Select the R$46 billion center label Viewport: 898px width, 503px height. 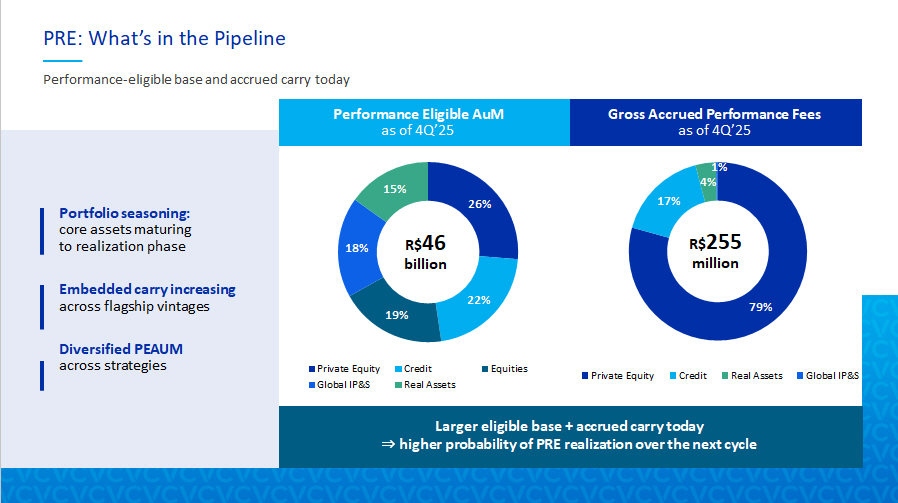[425, 252]
